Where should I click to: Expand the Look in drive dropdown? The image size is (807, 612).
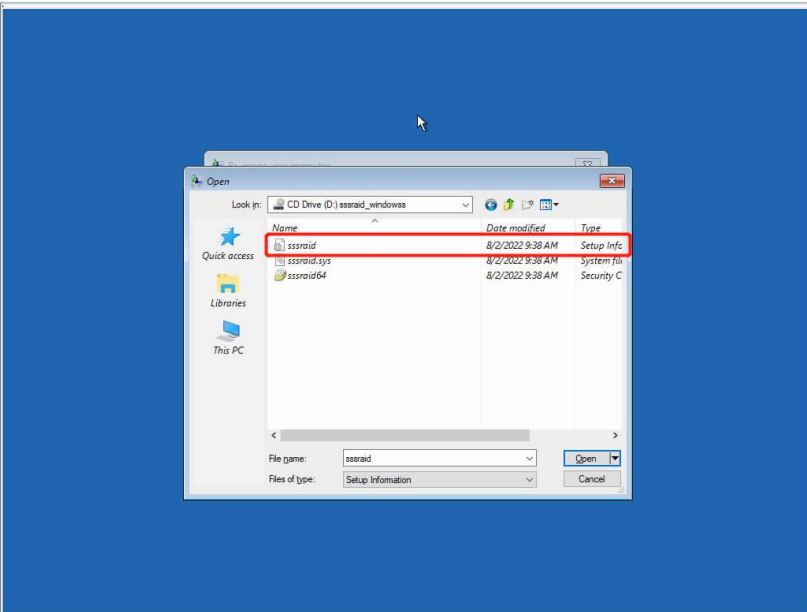tap(465, 205)
